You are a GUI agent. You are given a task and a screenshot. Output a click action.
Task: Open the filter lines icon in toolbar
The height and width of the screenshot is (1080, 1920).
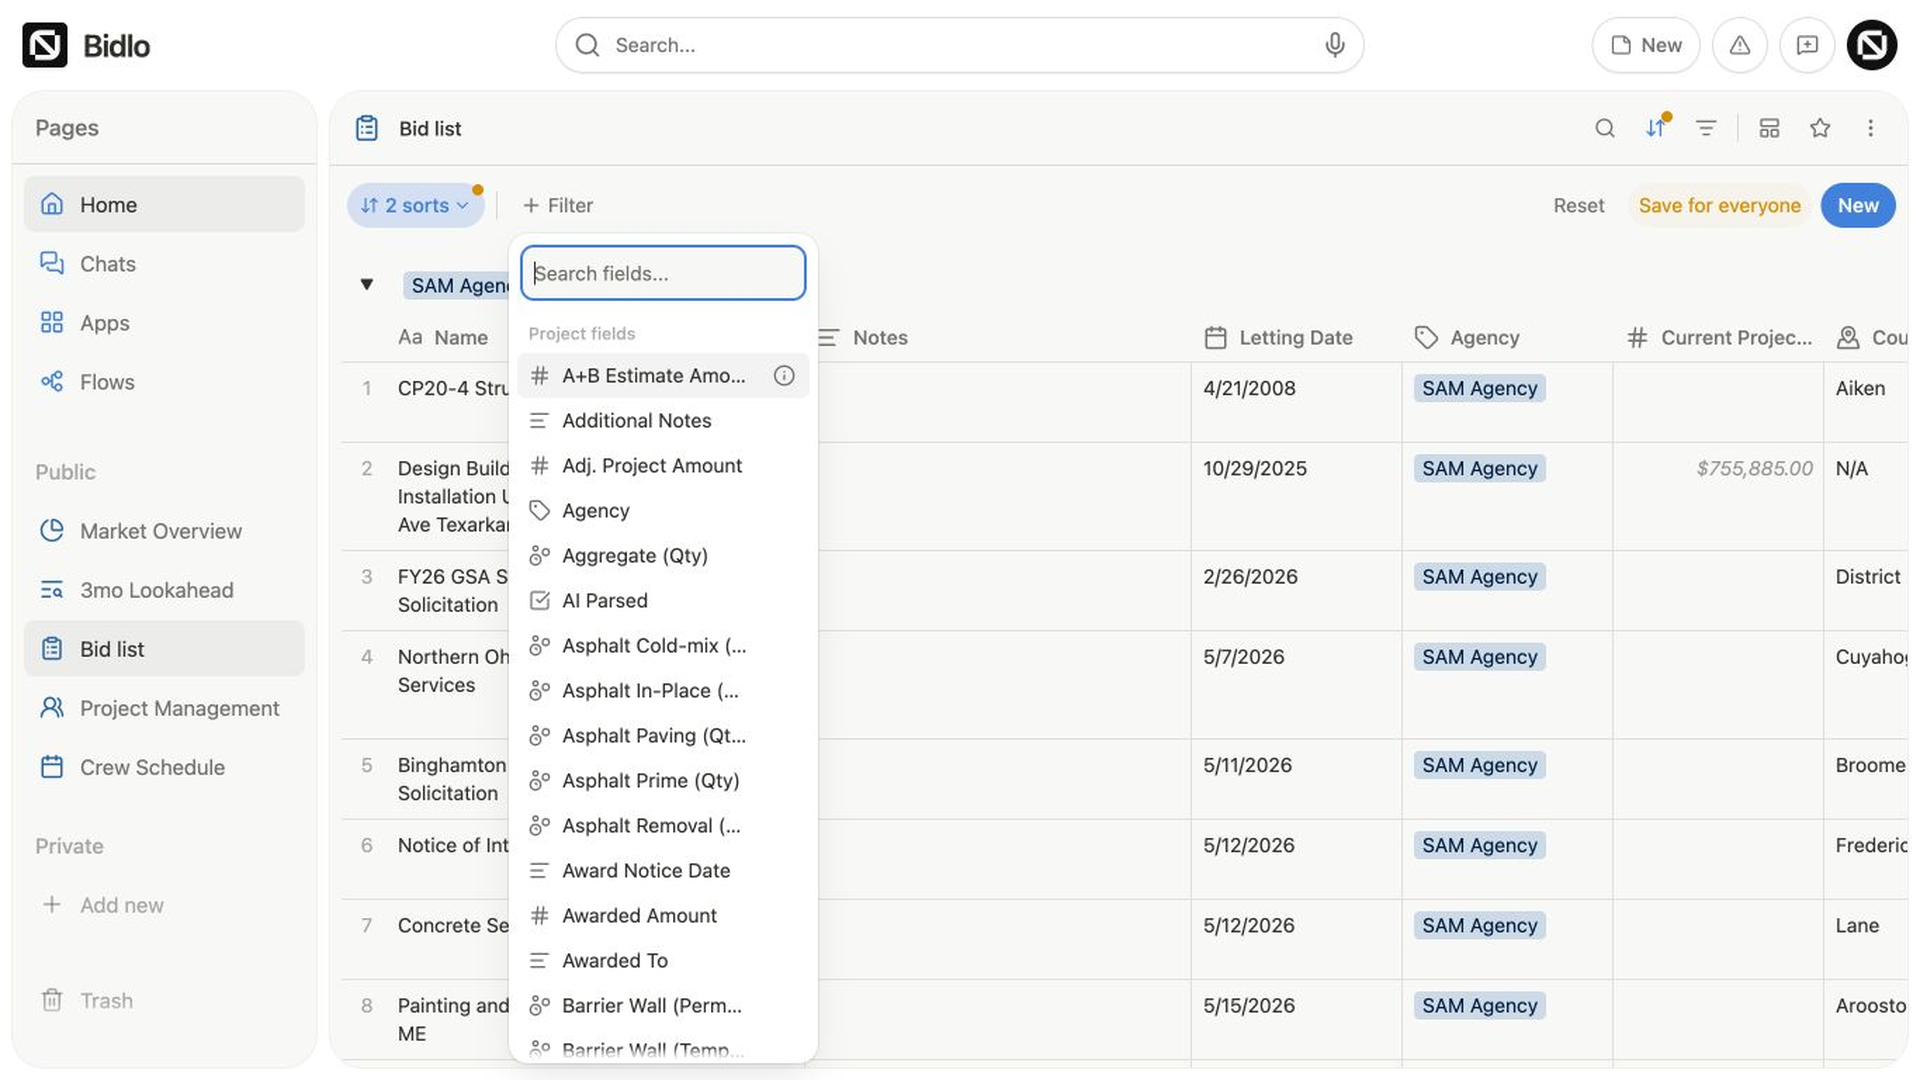[x=1706, y=128]
